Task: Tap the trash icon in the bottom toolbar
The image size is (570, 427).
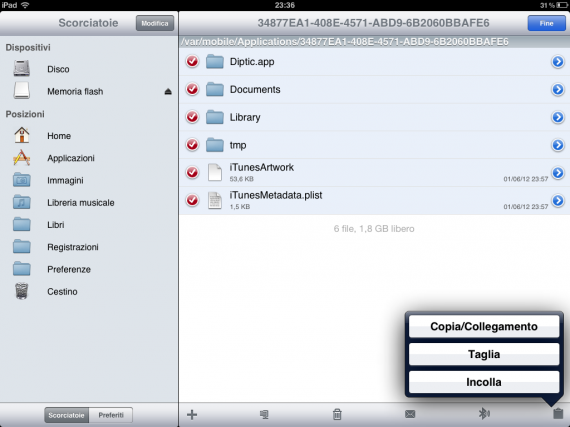Action: point(337,414)
